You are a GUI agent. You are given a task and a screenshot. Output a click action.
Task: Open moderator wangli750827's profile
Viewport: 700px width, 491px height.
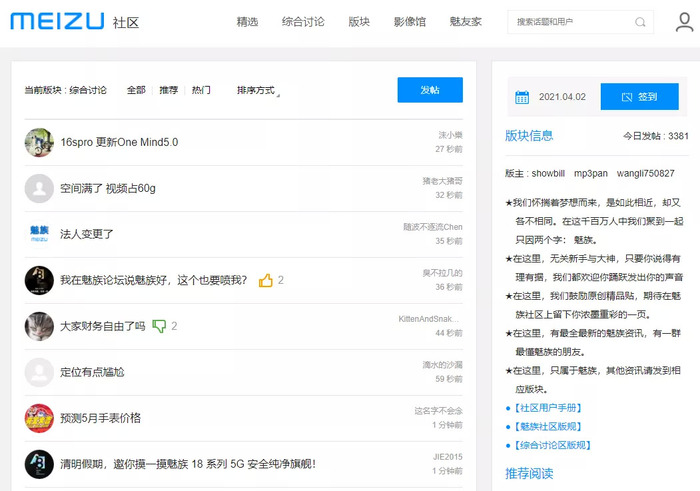[646, 174]
